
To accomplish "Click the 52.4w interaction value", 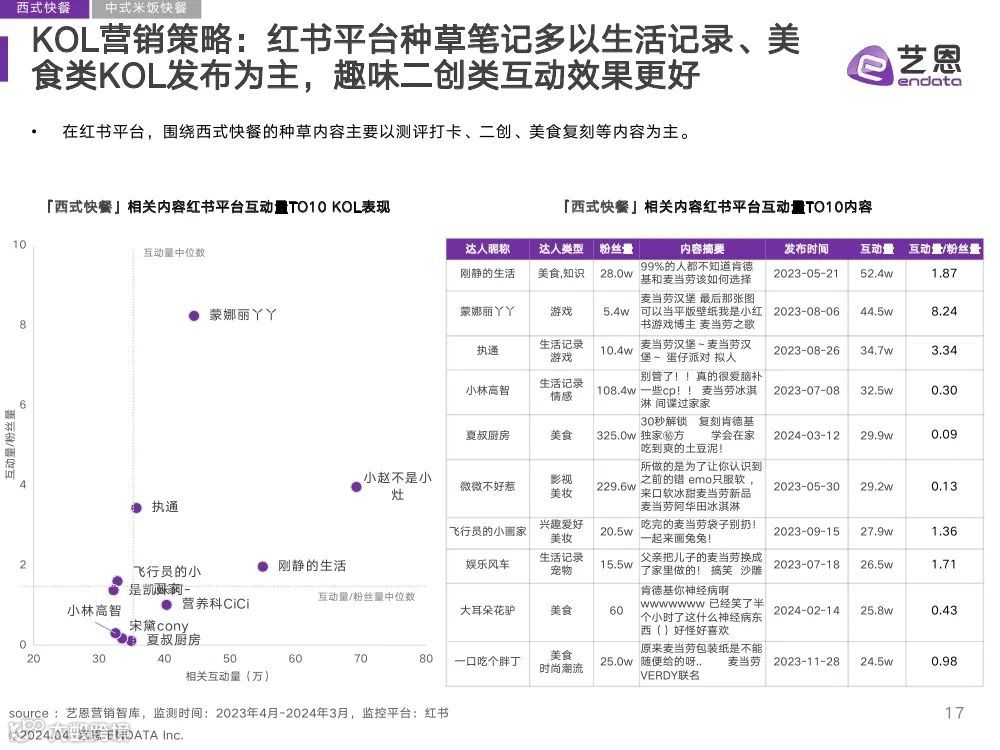I will pyautogui.click(x=876, y=274).
